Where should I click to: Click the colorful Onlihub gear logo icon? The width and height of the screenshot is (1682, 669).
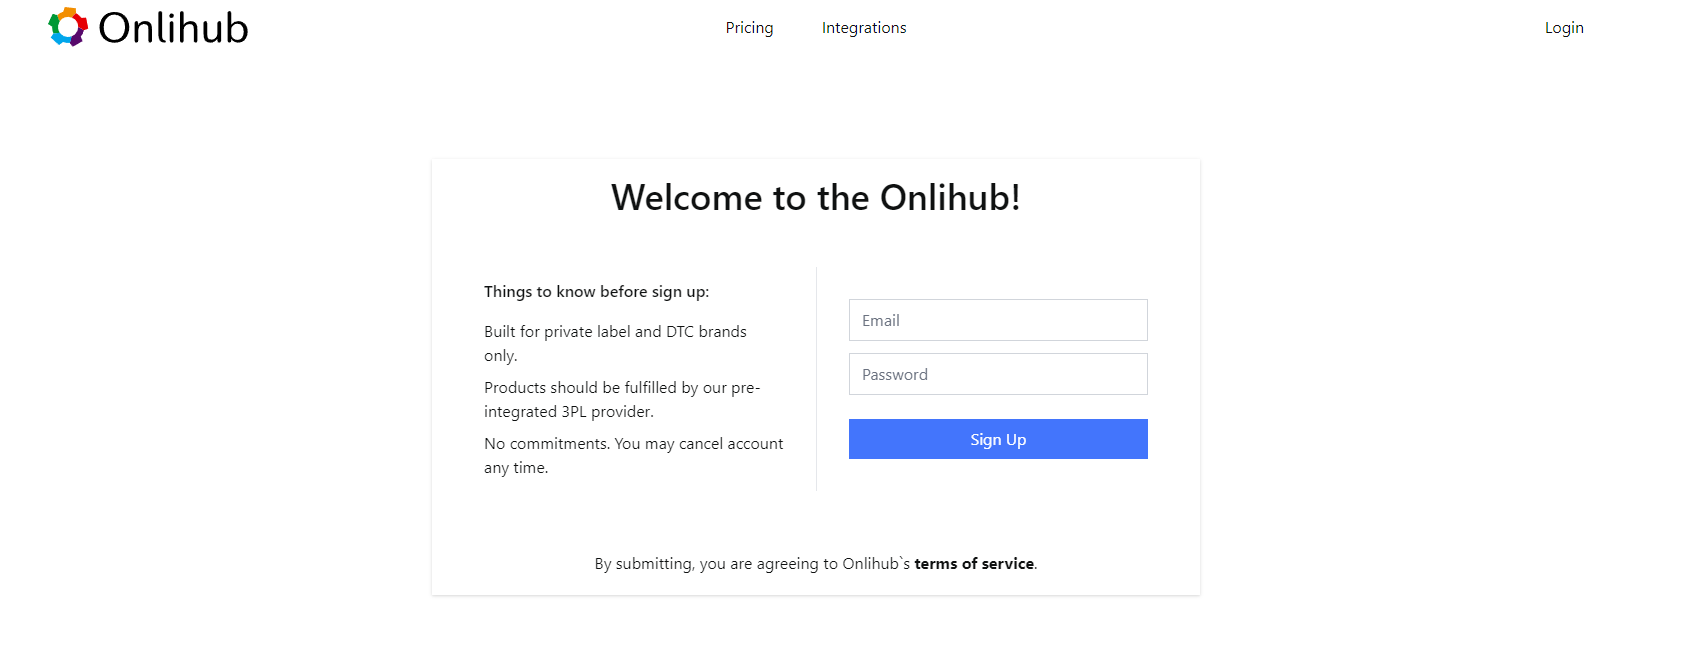[68, 27]
